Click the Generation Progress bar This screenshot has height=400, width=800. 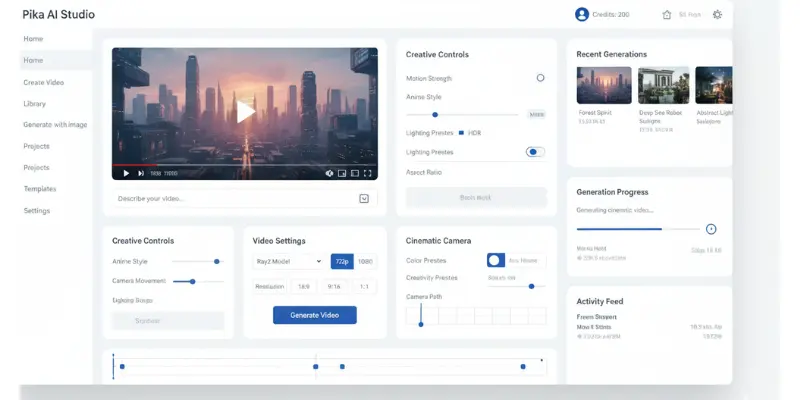coord(638,229)
